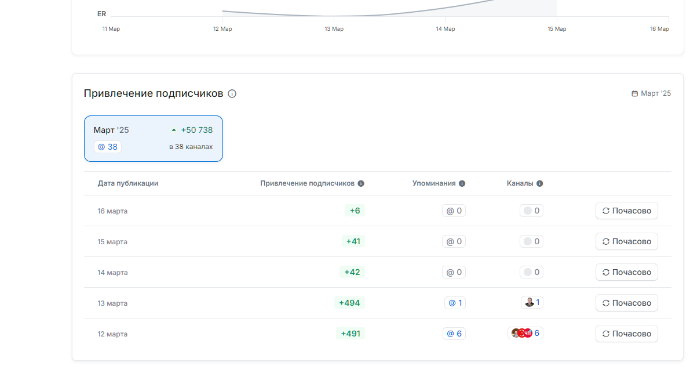
Task: Click +42 subscribers value for 14 марта
Action: (x=352, y=272)
